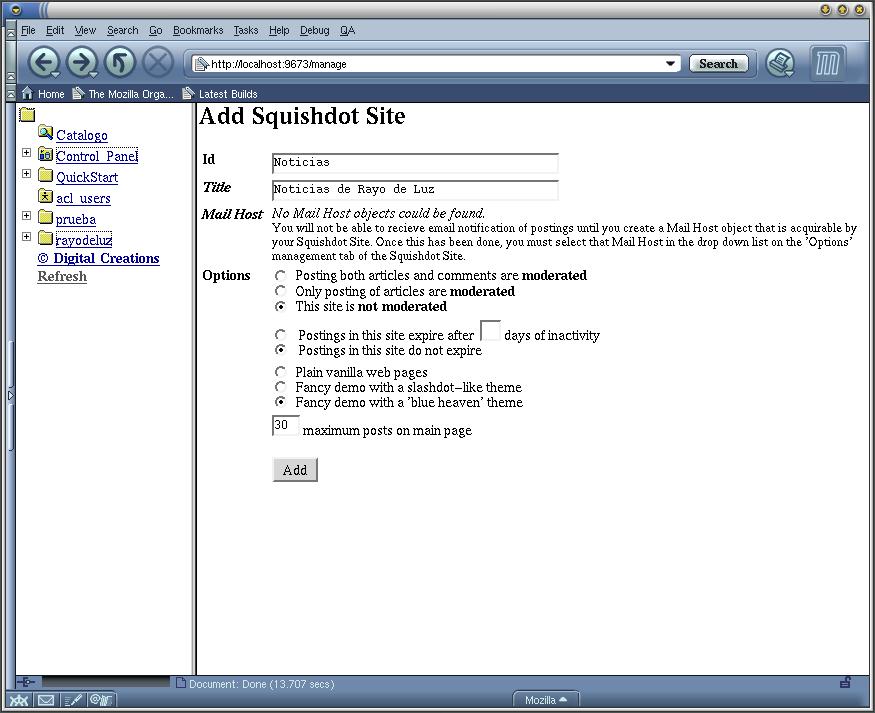Click the Catalogo magnifier icon

[46, 133]
